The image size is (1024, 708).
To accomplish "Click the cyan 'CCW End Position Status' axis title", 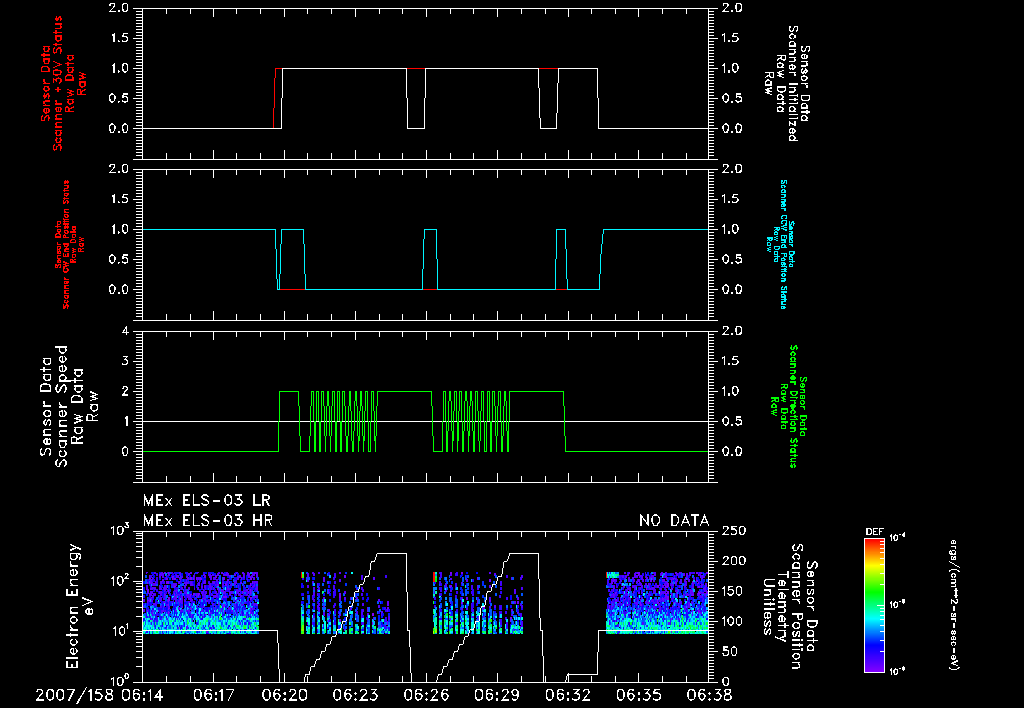I will tap(780, 245).
